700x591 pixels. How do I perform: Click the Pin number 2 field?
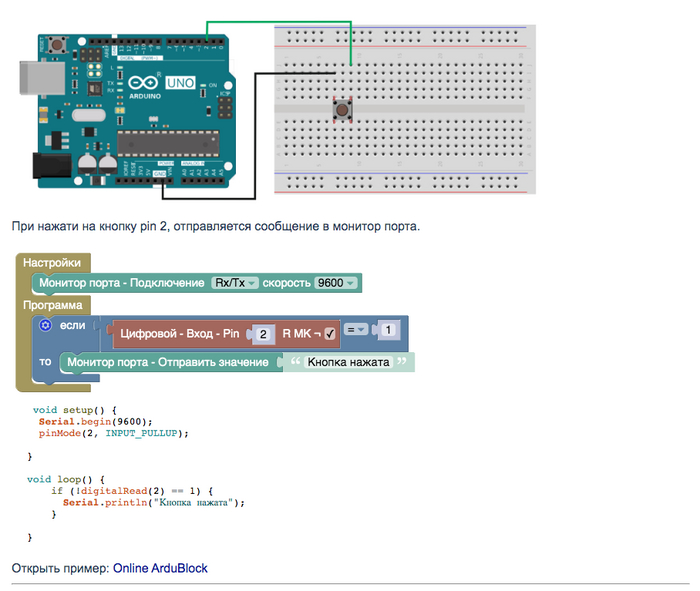(261, 335)
